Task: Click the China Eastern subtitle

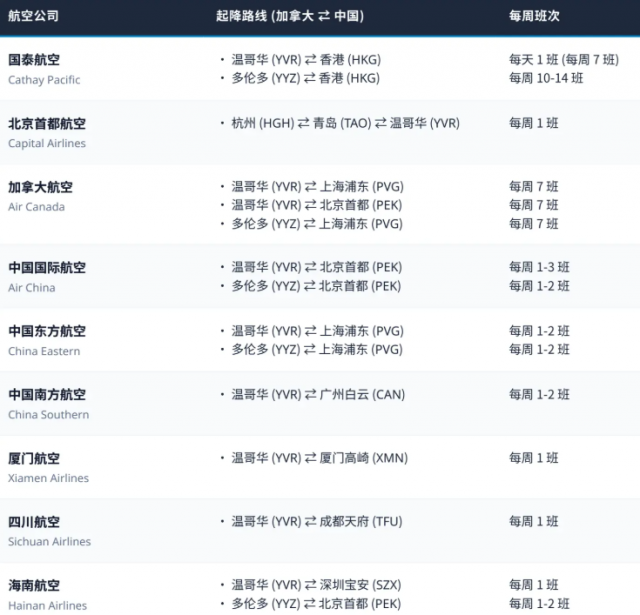Action: click(x=44, y=351)
